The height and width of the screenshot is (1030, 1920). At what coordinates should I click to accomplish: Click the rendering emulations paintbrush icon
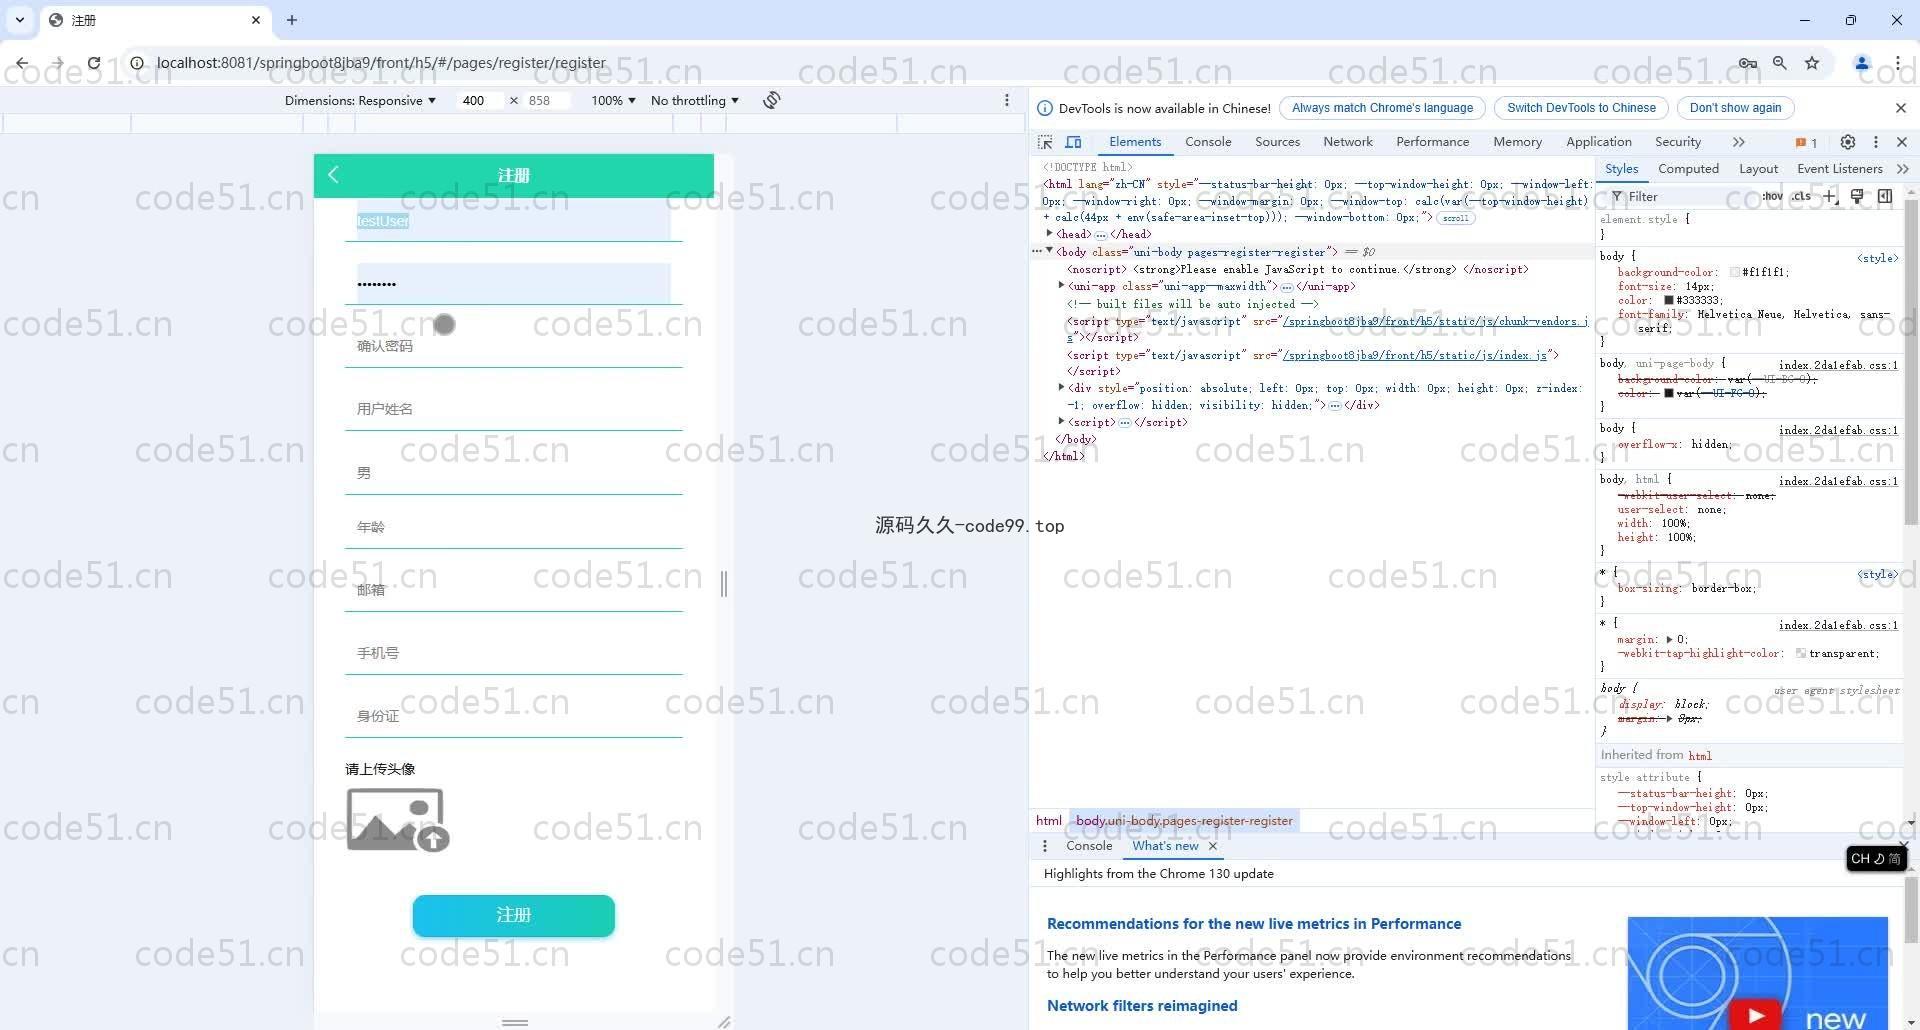1857,197
